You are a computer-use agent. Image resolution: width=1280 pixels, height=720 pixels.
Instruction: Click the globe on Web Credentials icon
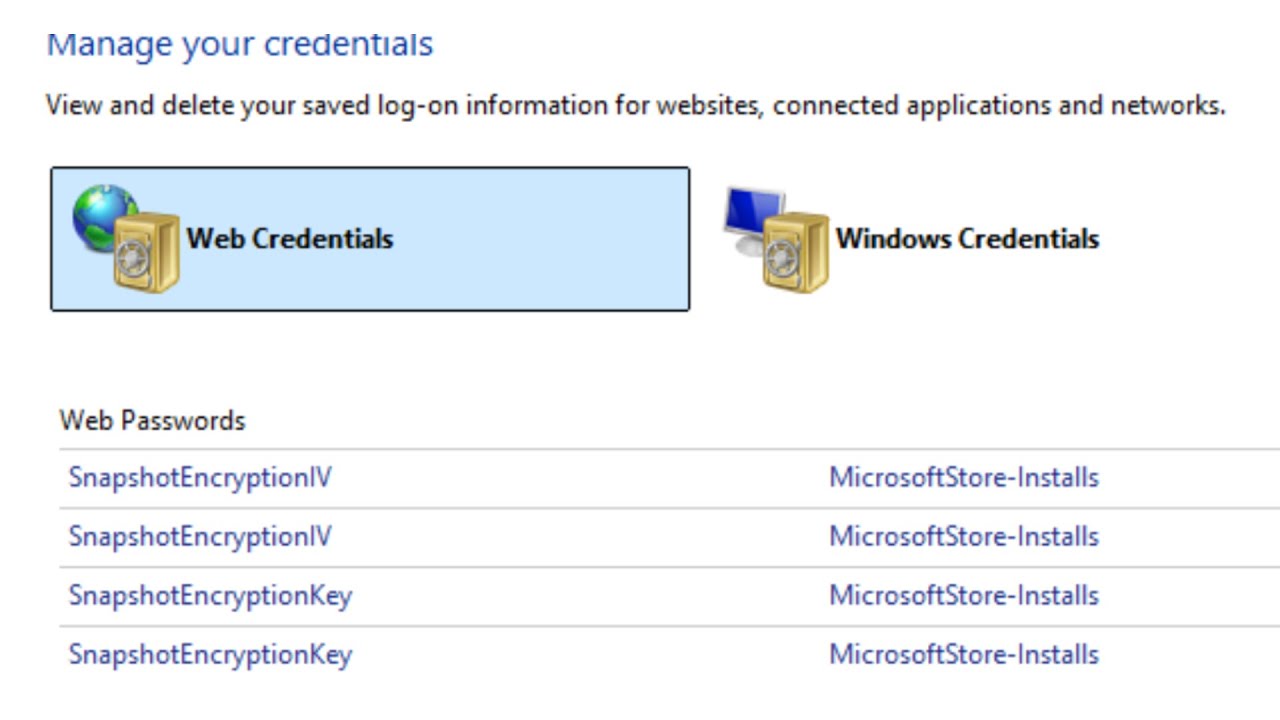pos(98,214)
